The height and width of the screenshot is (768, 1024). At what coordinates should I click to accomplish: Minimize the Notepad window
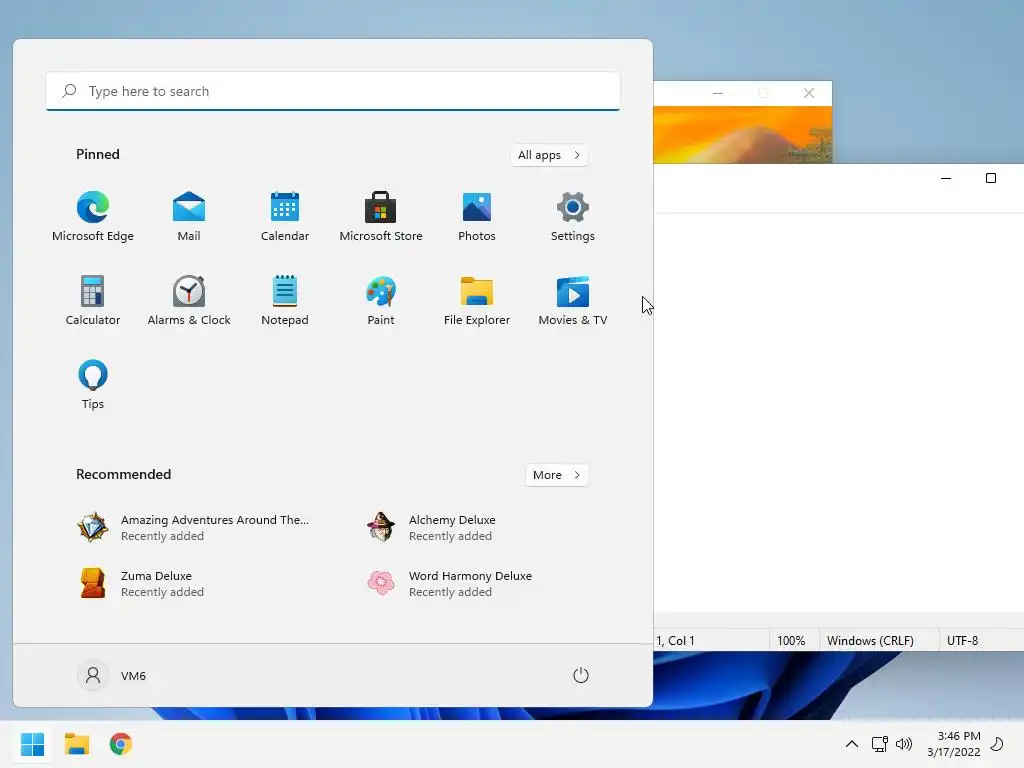pos(946,178)
